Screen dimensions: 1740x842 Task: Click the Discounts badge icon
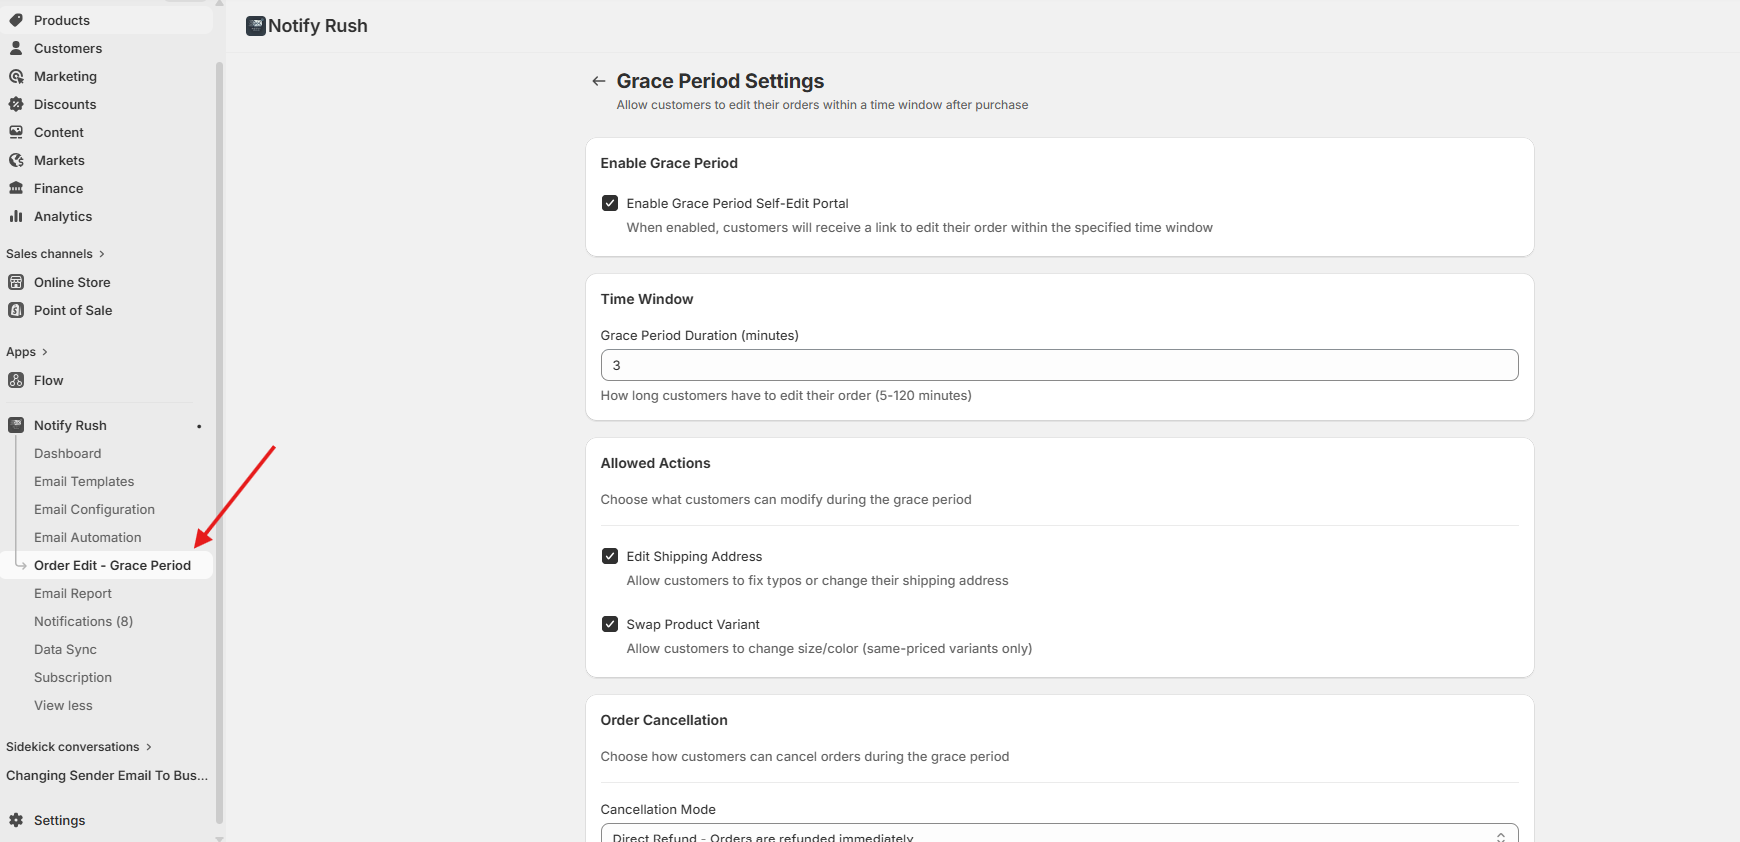16,104
